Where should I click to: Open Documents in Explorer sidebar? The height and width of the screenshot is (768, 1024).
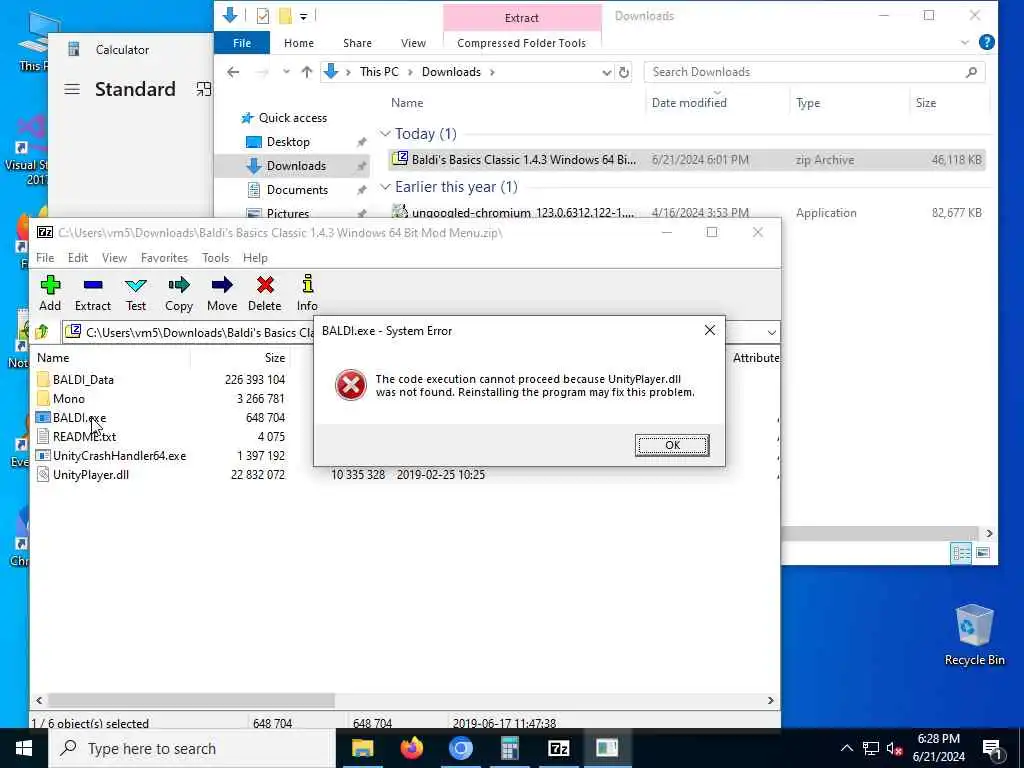tap(297, 189)
